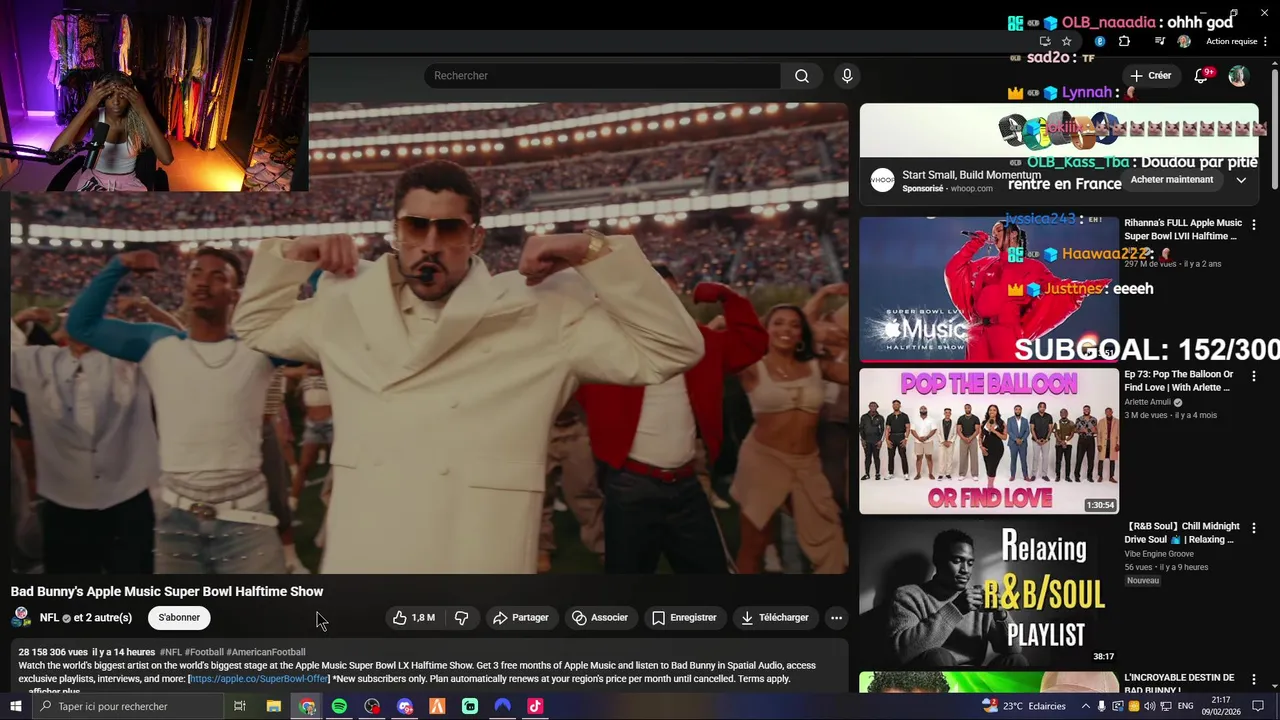Click inside the Rechercher search field
Screen dimensions: 1280x720
pos(603,76)
